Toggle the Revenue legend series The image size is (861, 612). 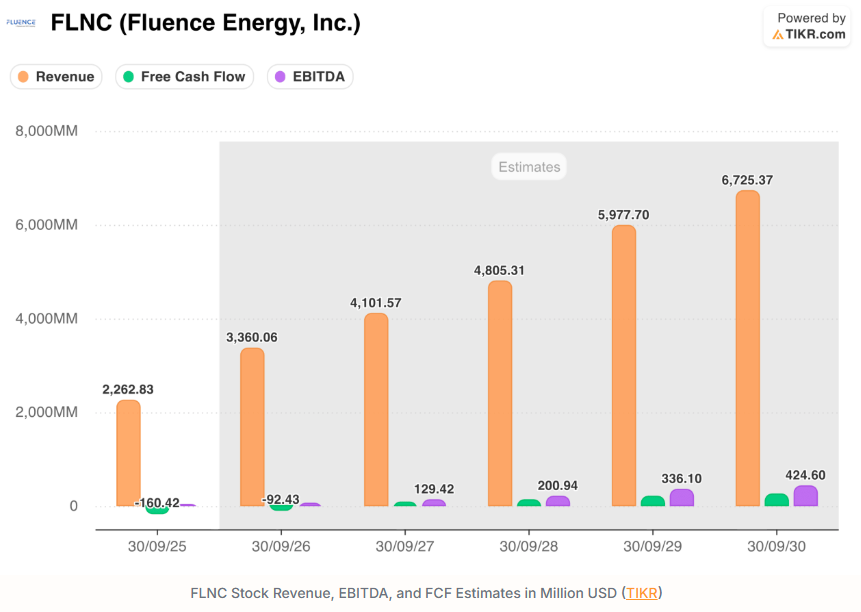pyautogui.click(x=56, y=77)
